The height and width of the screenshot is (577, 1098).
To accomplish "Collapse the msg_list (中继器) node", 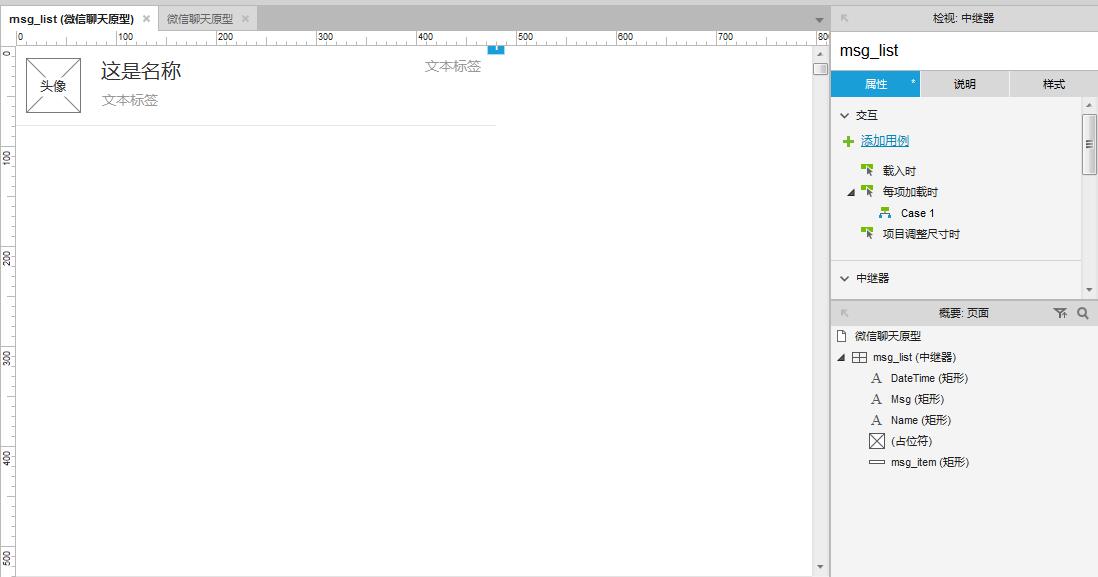I will click(841, 358).
